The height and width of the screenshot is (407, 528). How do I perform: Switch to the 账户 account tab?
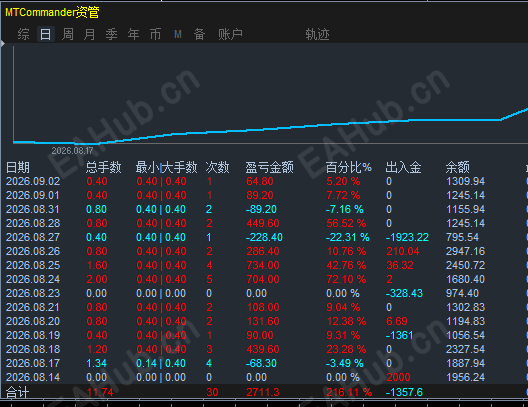230,34
